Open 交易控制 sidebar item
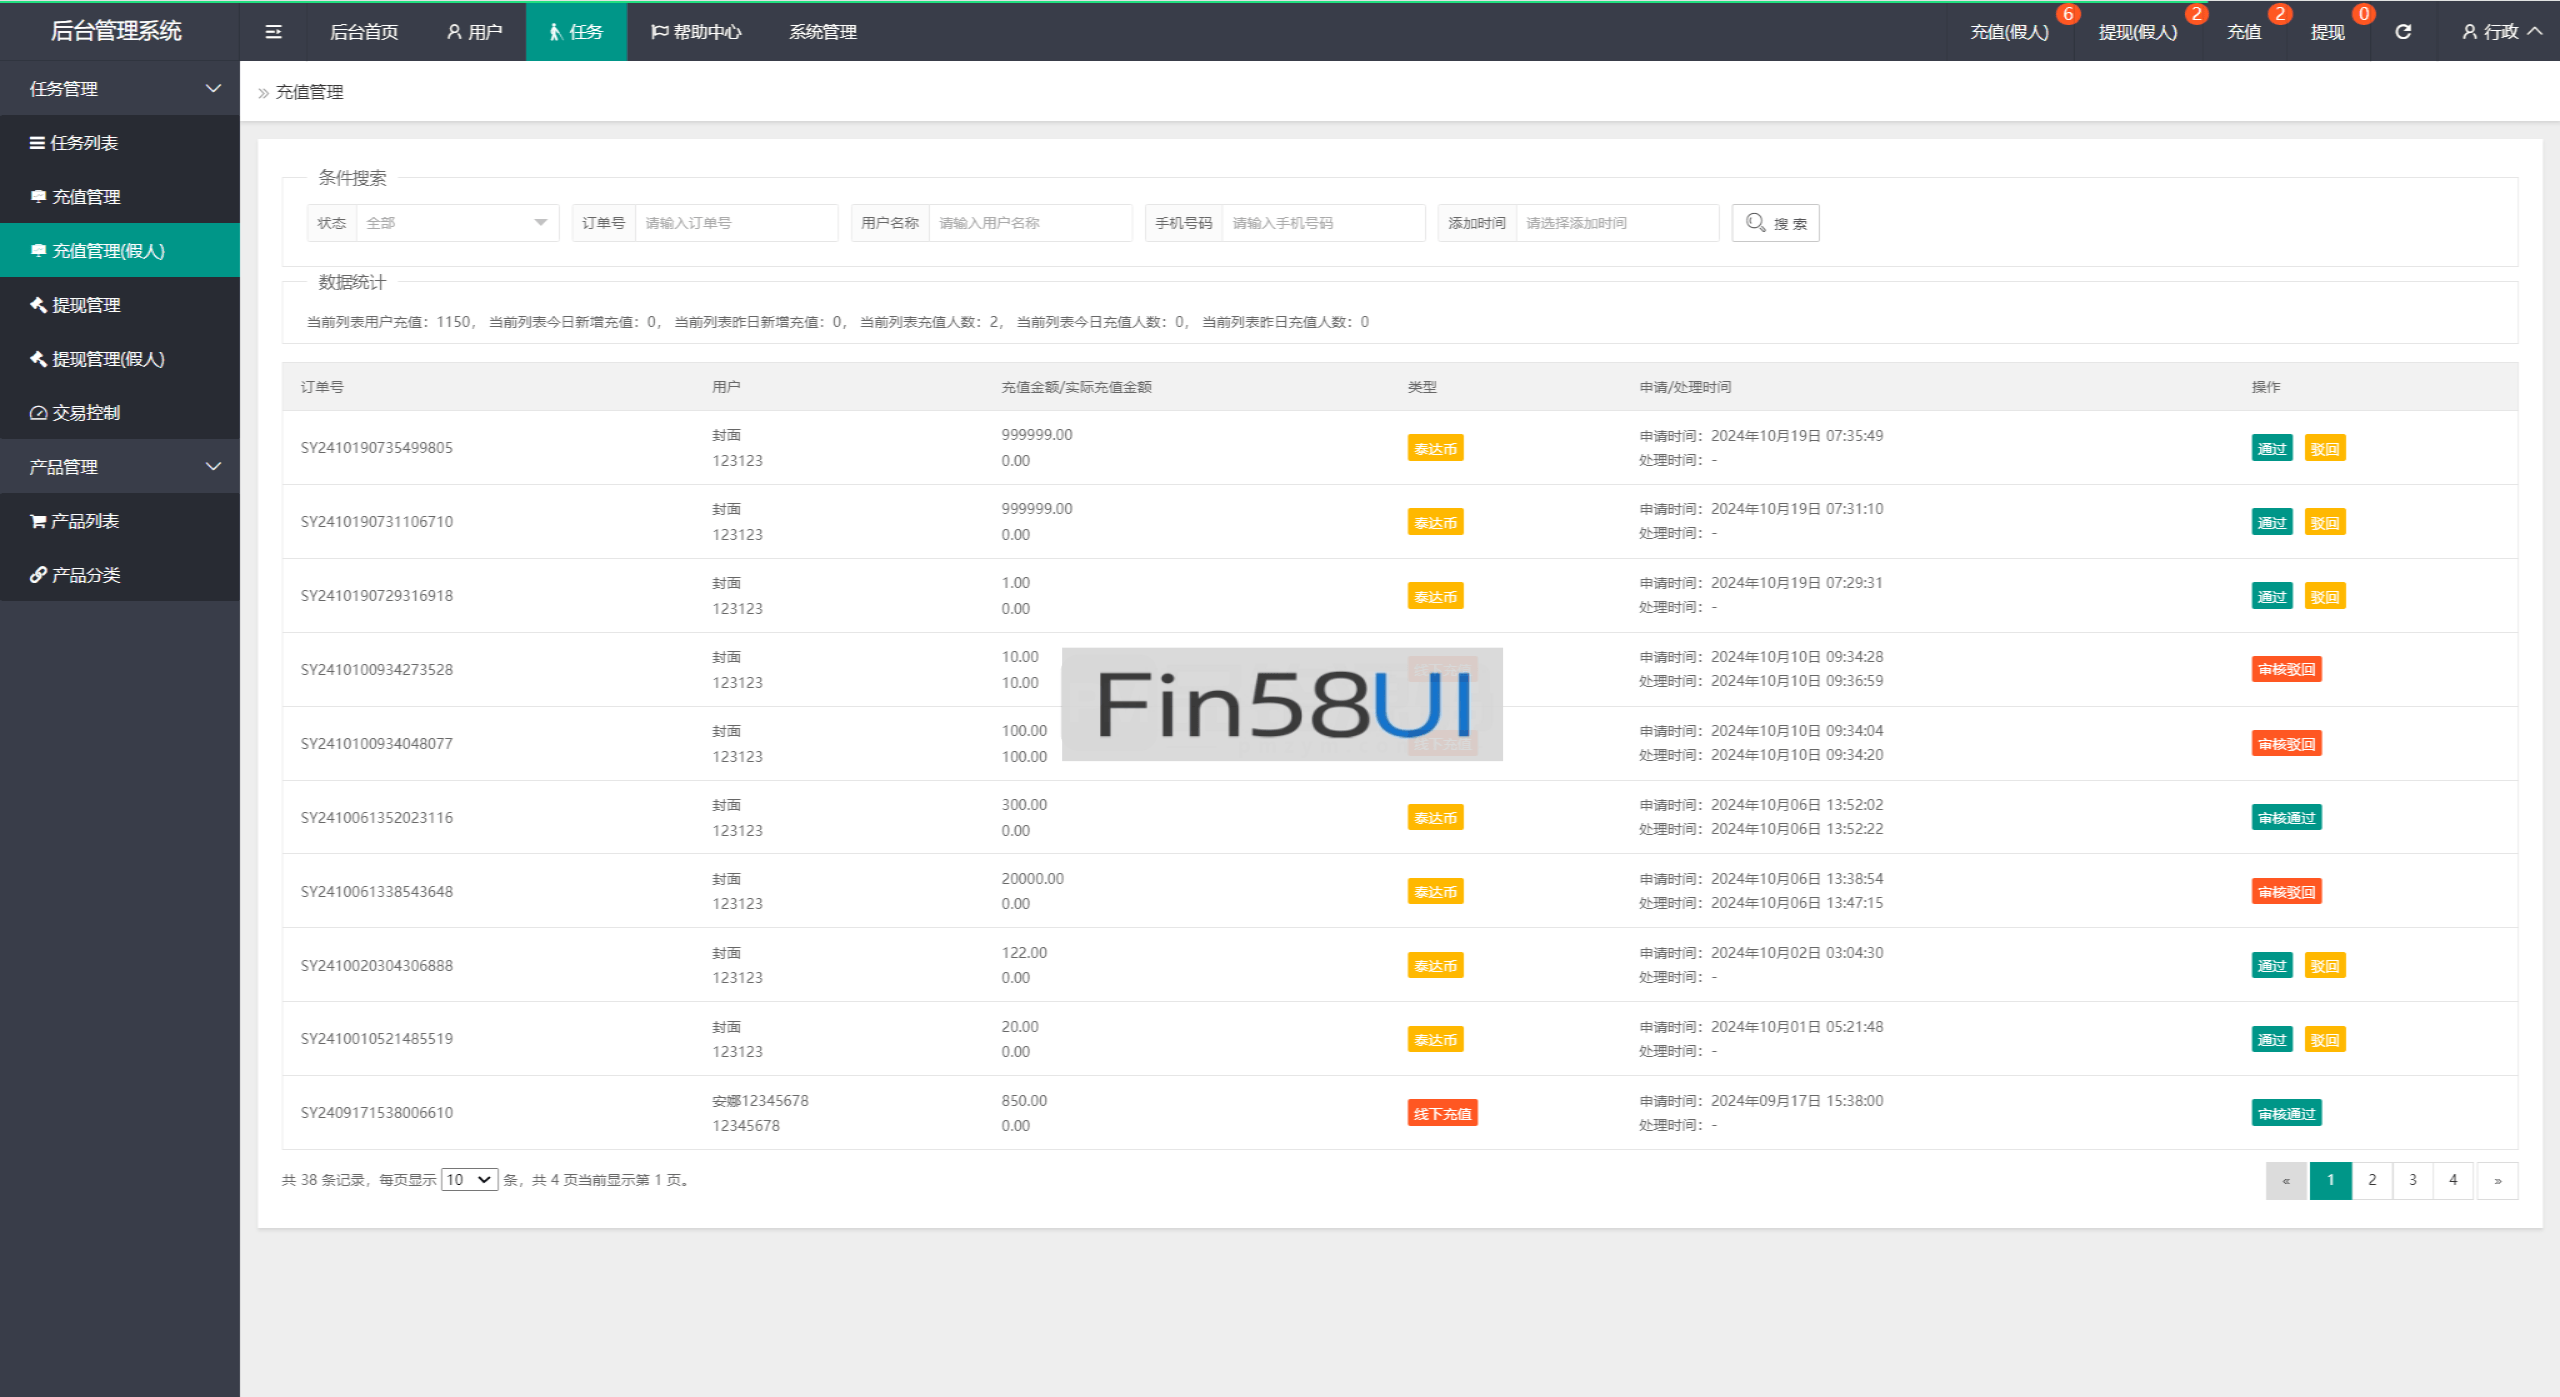The image size is (2560, 1397). [x=86, y=413]
